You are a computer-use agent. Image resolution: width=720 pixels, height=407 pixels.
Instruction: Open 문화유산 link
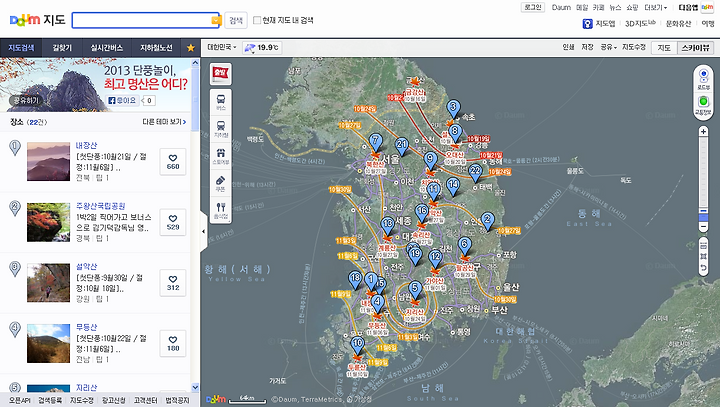coord(678,23)
